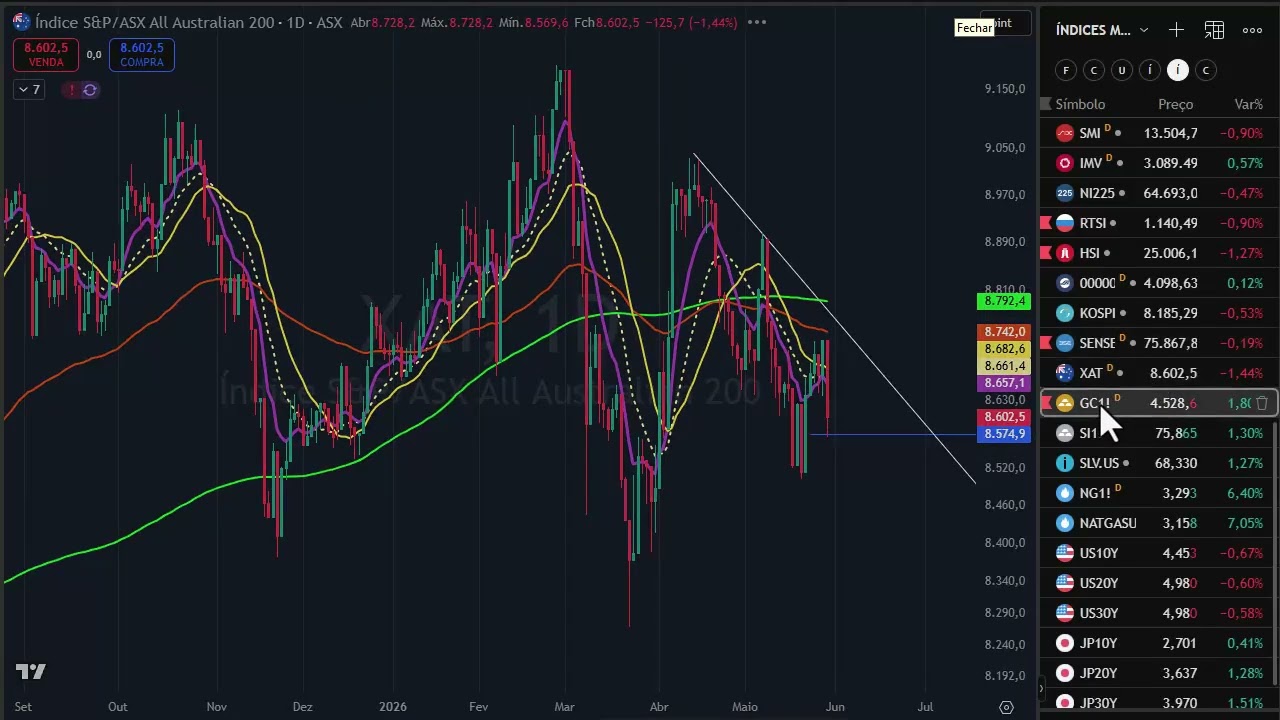
Task: Click the SLV.US symbol logo
Action: pyautogui.click(x=1065, y=463)
